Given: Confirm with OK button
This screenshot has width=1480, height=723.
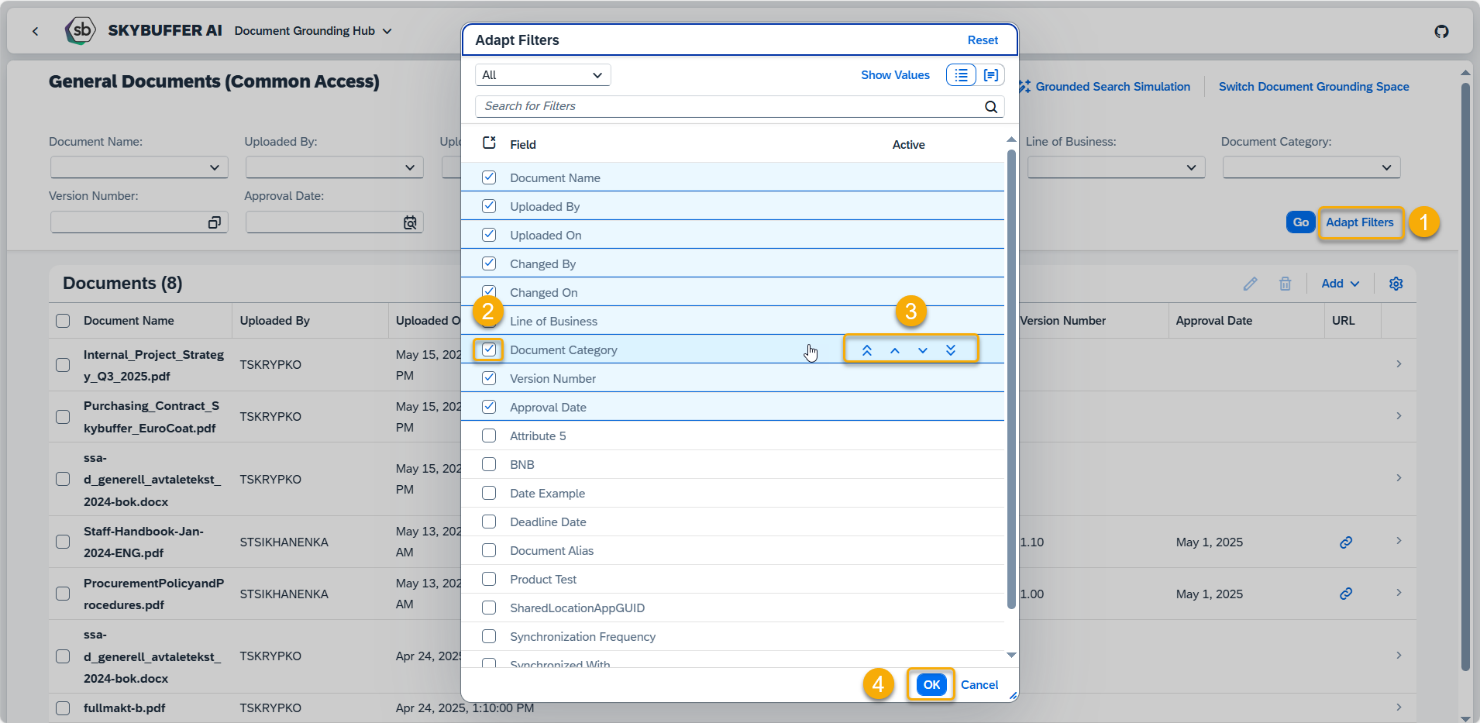Looking at the screenshot, I should 932,685.
